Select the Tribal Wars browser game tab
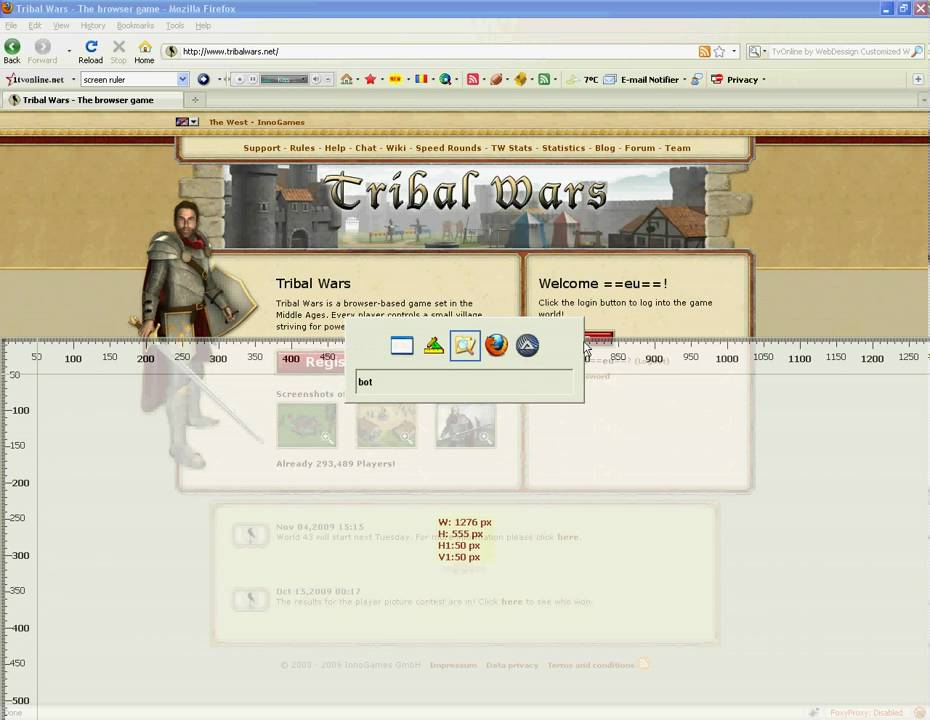This screenshot has height=720, width=930. (x=92, y=100)
